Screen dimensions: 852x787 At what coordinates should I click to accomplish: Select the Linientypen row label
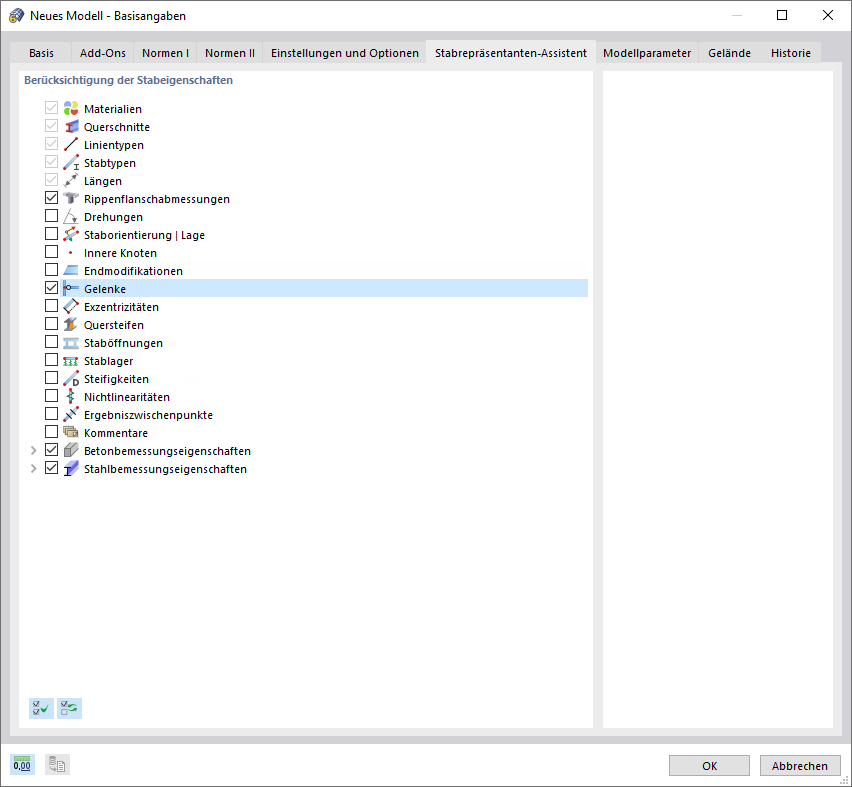(x=114, y=145)
